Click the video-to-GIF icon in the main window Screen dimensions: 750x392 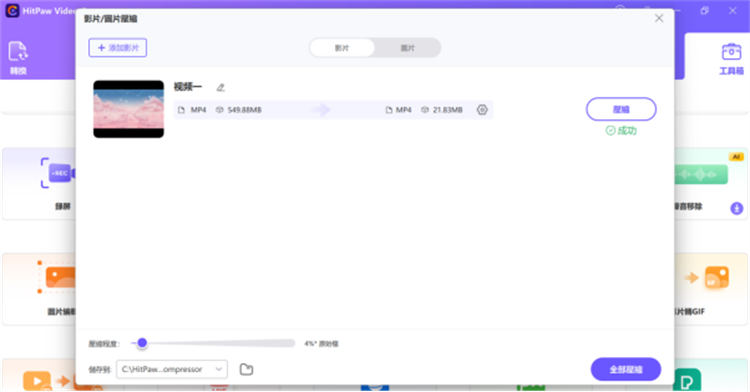707,278
